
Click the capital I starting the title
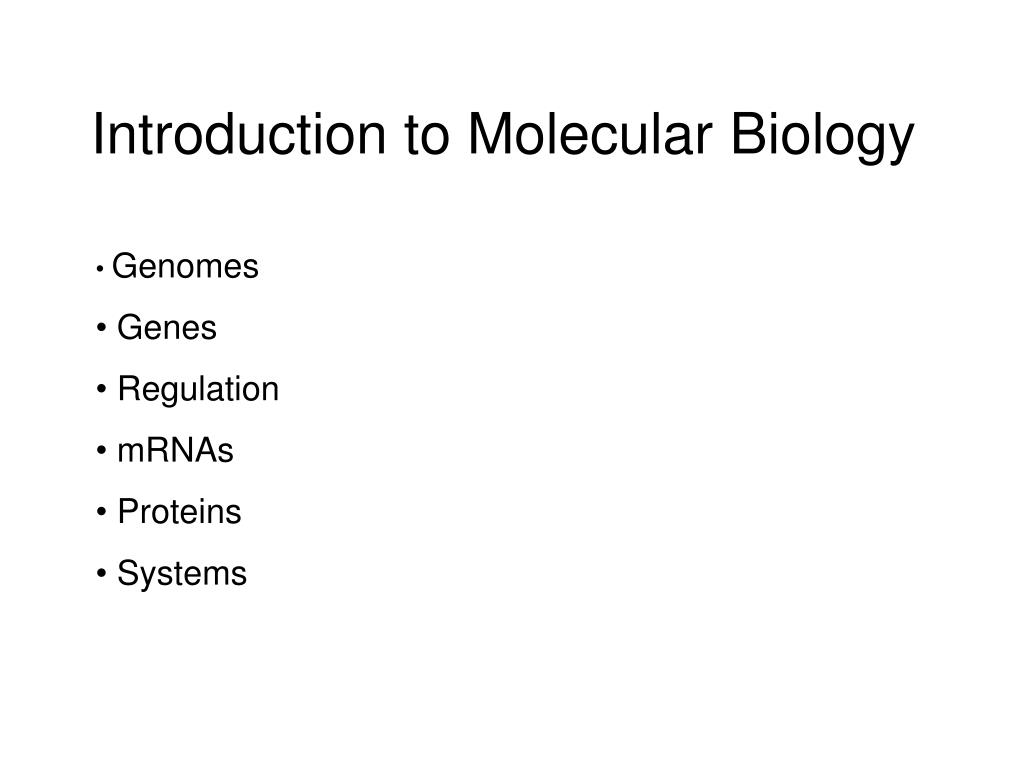coord(98,135)
